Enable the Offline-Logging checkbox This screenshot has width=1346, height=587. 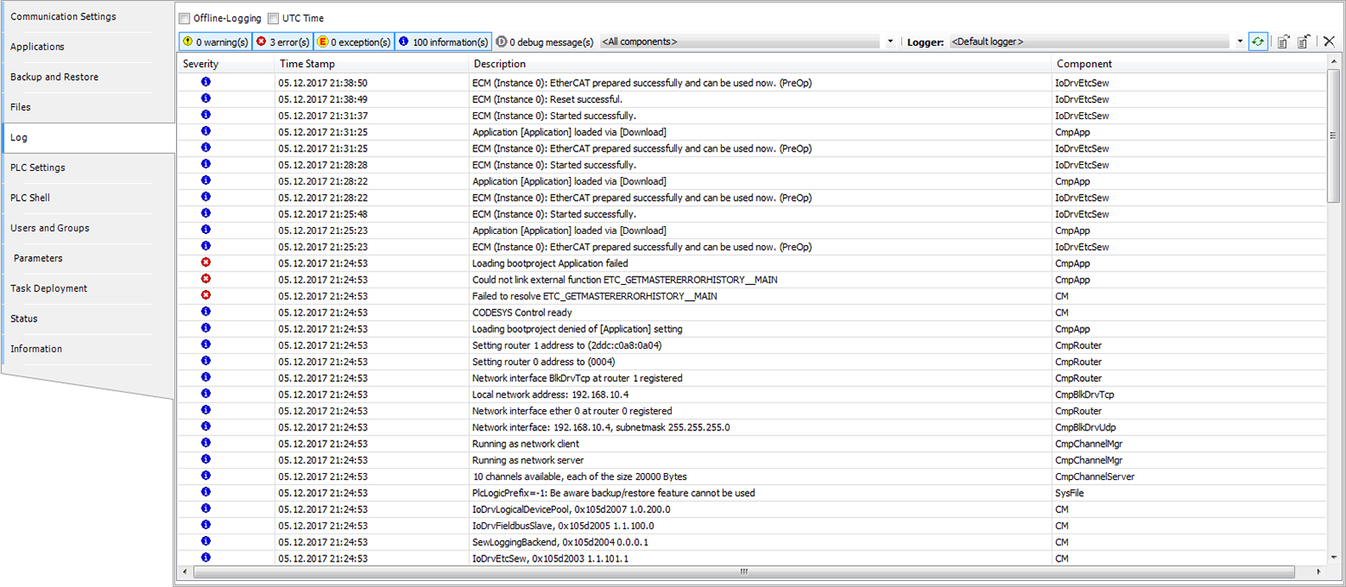tap(185, 18)
